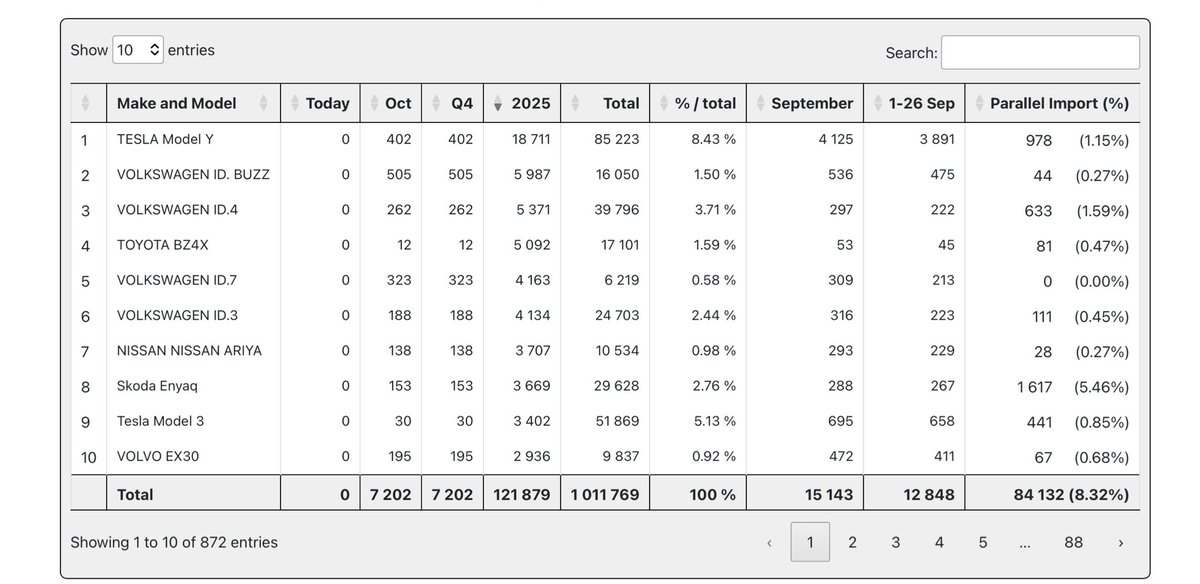The height and width of the screenshot is (584, 1200).
Task: Click the 472 September value for EX30
Action: pos(840,456)
